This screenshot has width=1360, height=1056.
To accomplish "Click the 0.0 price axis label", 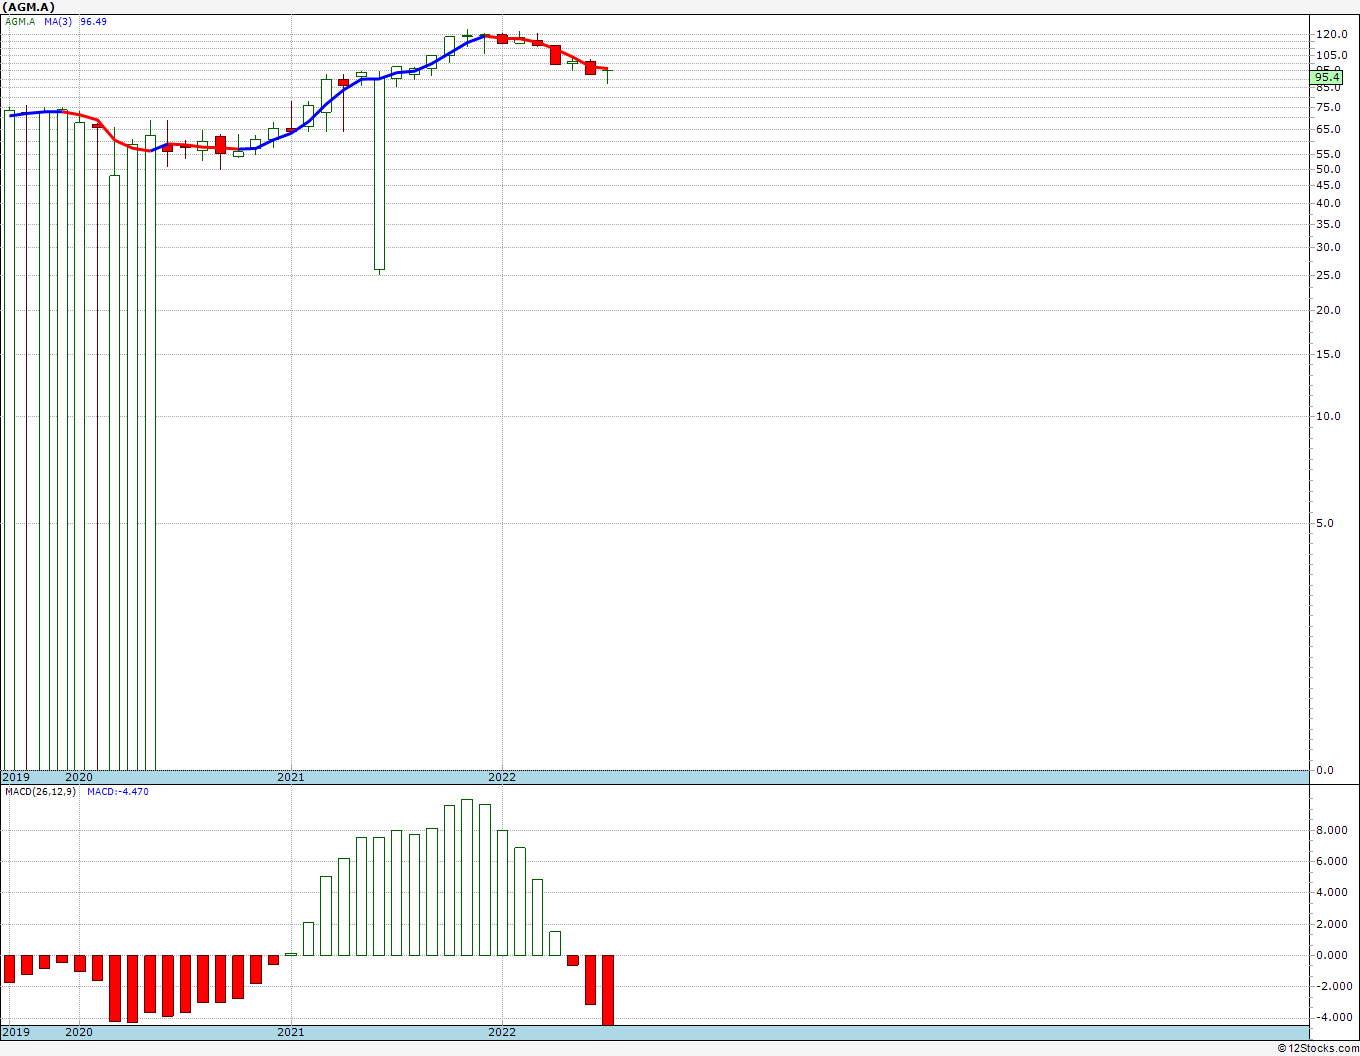I will (x=1326, y=770).
